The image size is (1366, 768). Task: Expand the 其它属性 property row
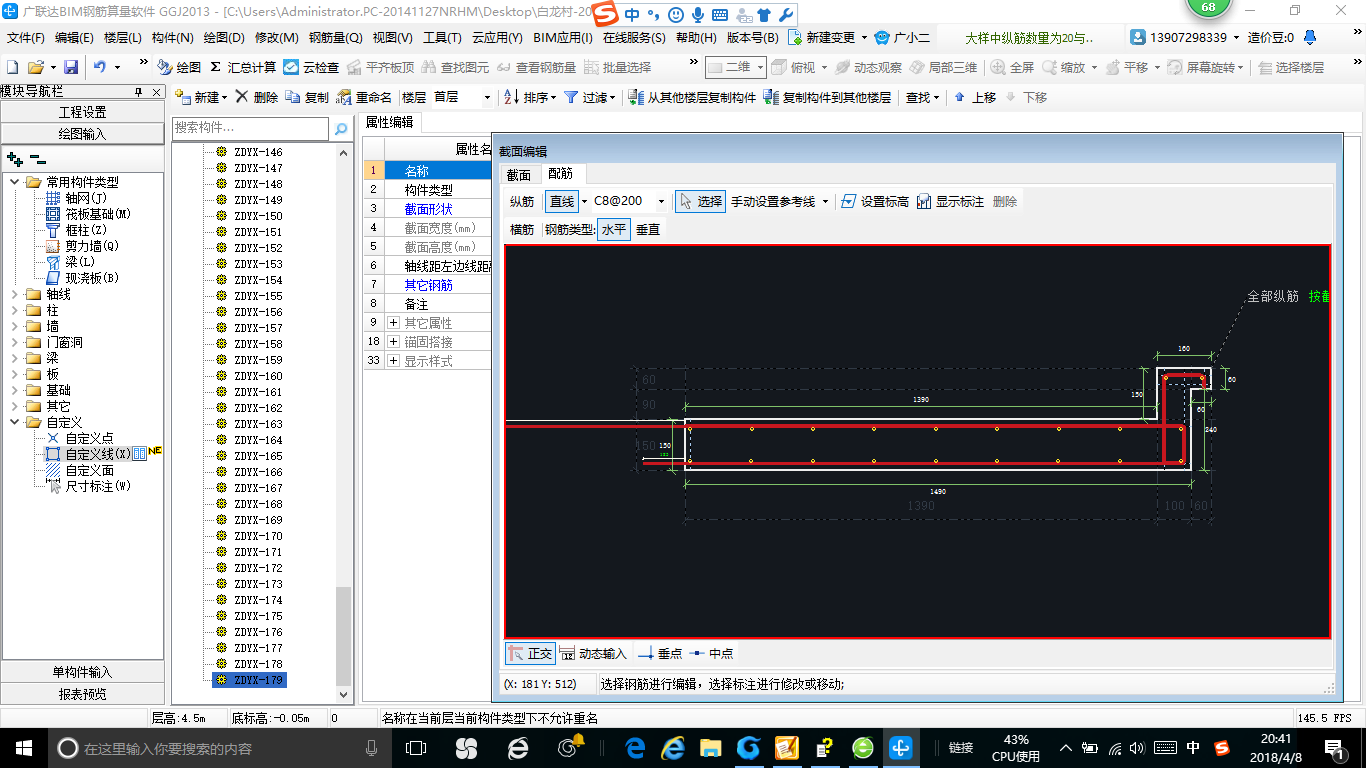click(x=394, y=323)
